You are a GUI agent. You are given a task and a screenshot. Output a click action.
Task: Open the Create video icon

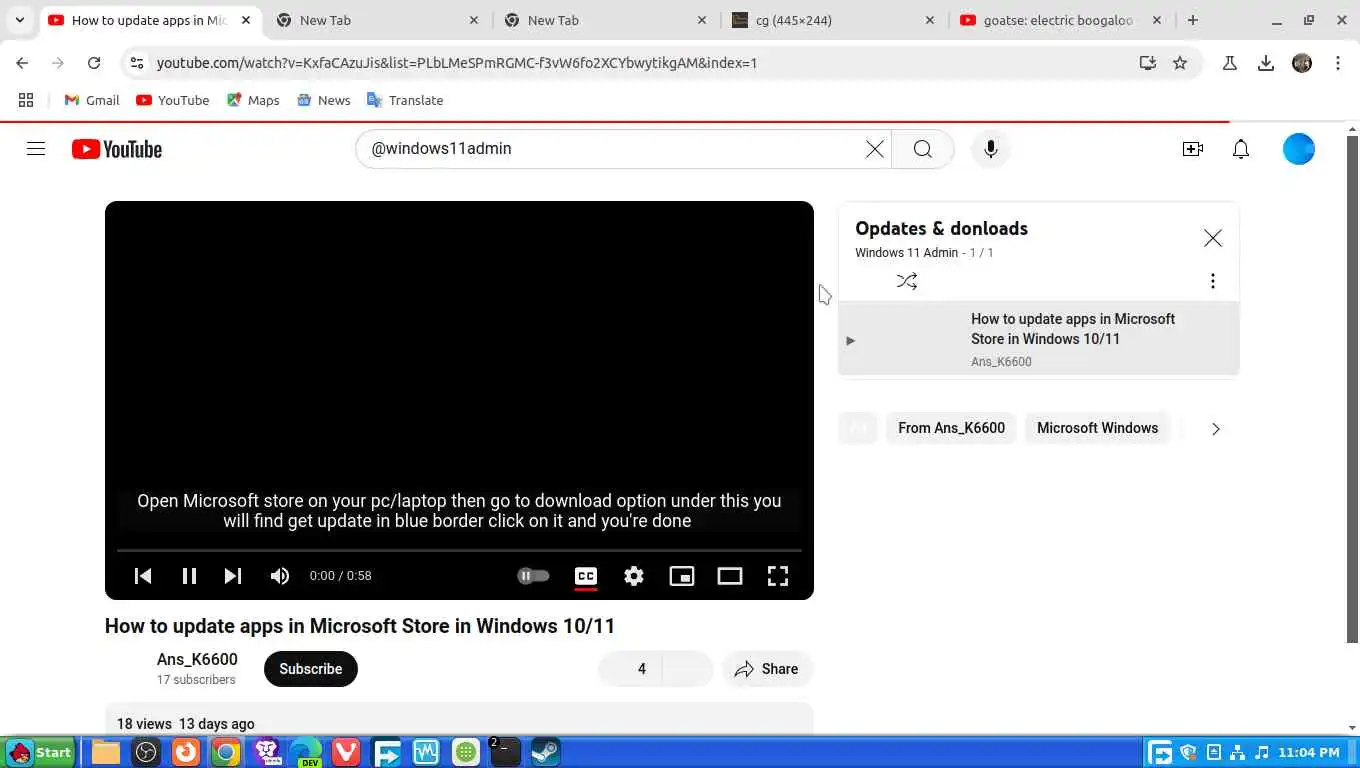[1192, 149]
